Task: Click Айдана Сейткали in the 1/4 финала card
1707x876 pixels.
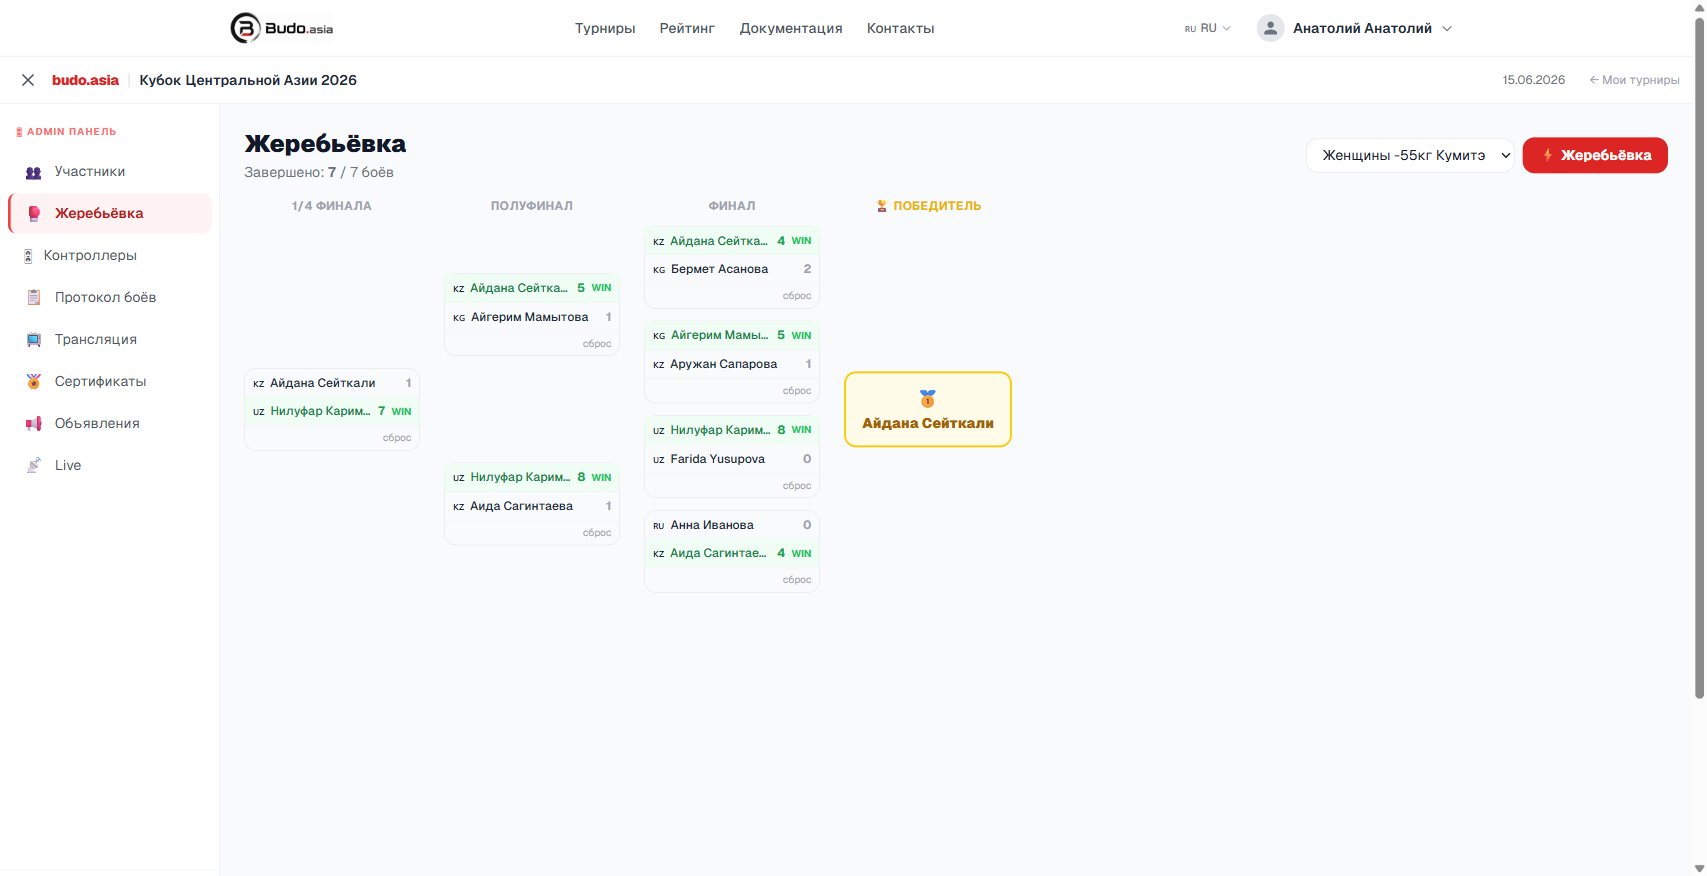Action: pyautogui.click(x=332, y=383)
